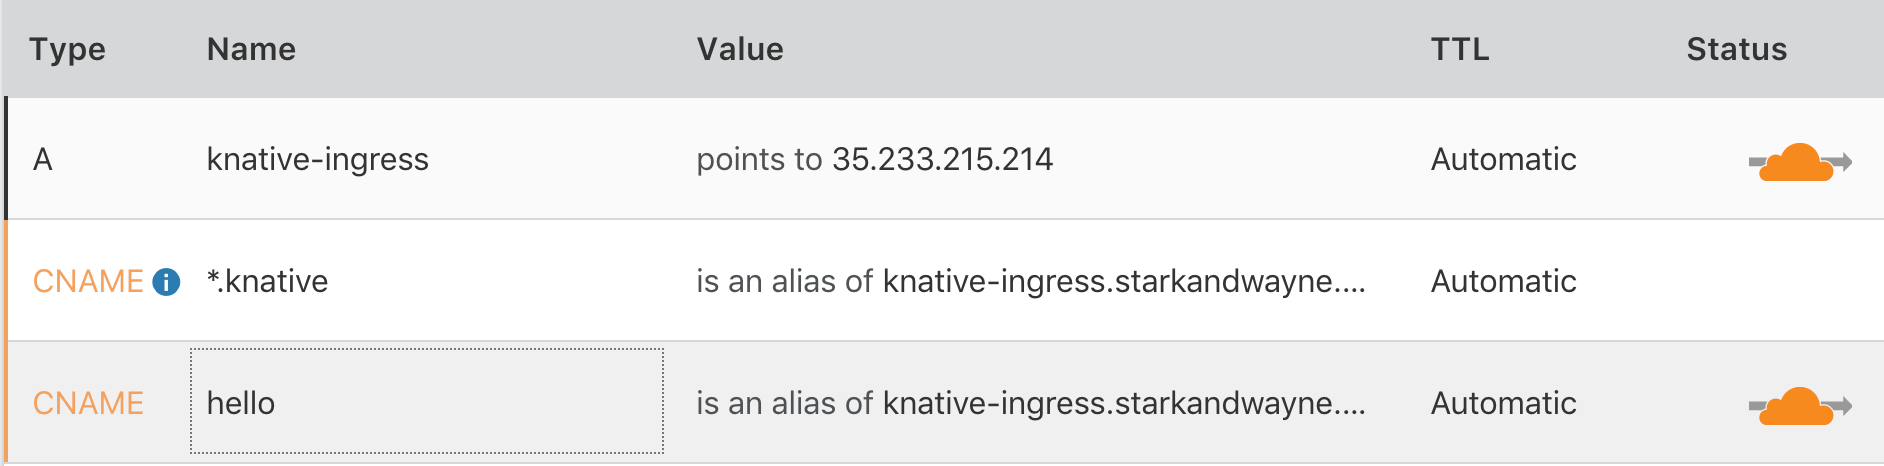The height and width of the screenshot is (466, 1884).
Task: Click the TTL column header
Action: [x=1460, y=49]
